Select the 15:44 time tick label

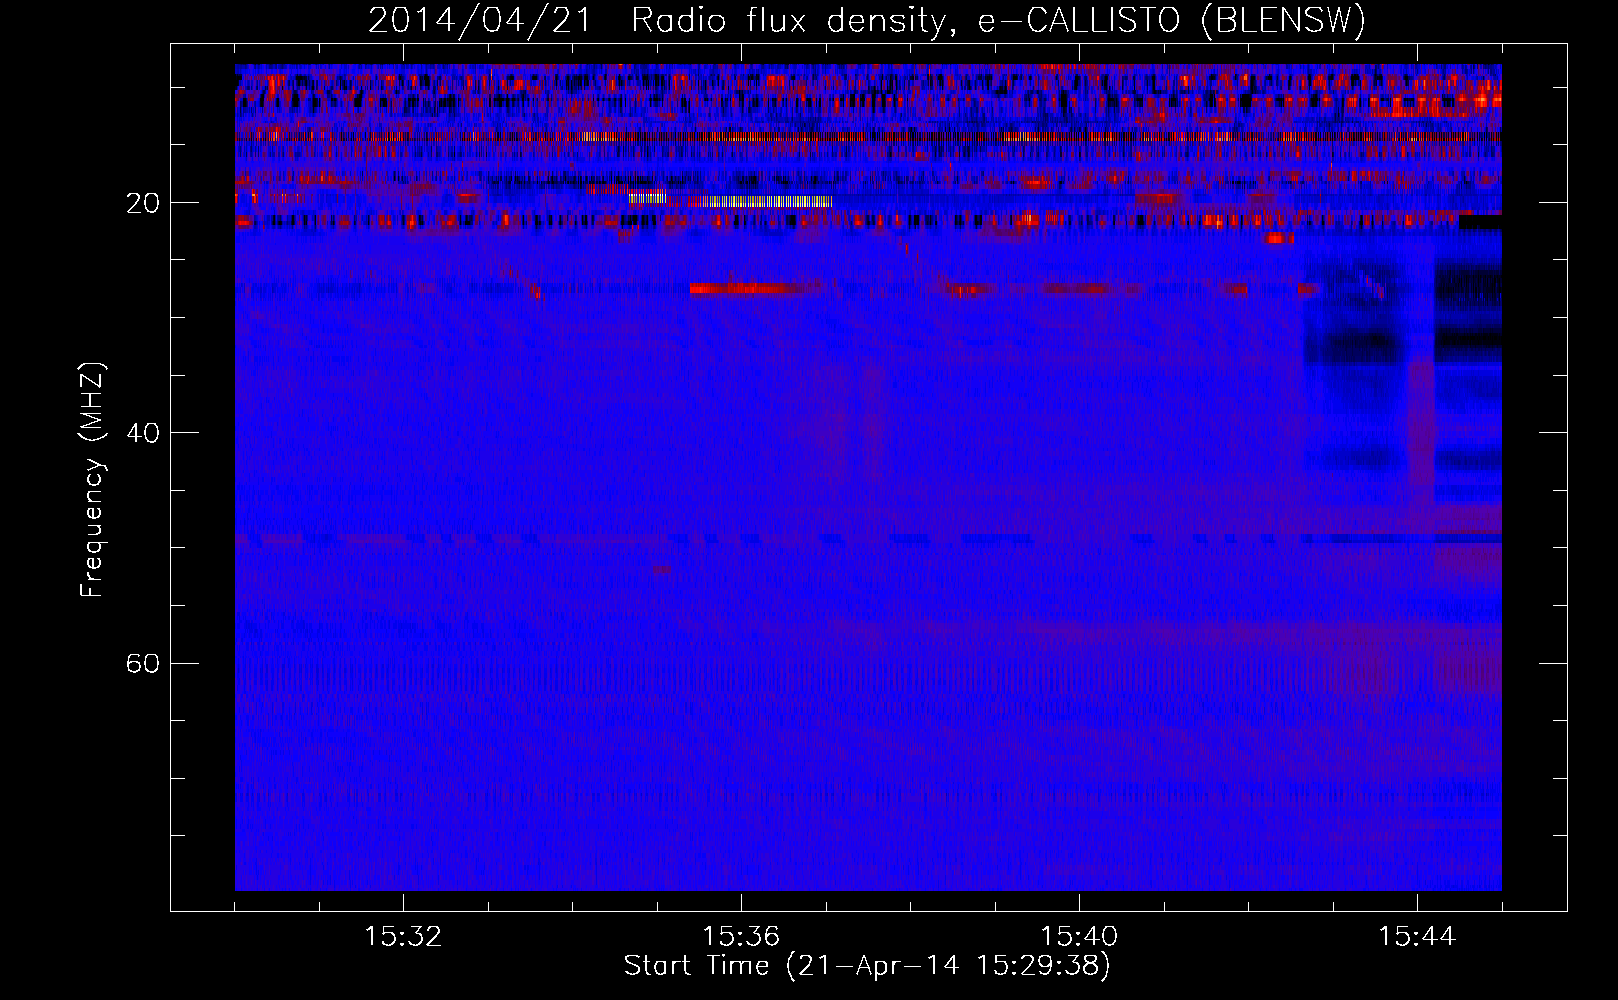click(x=1417, y=937)
